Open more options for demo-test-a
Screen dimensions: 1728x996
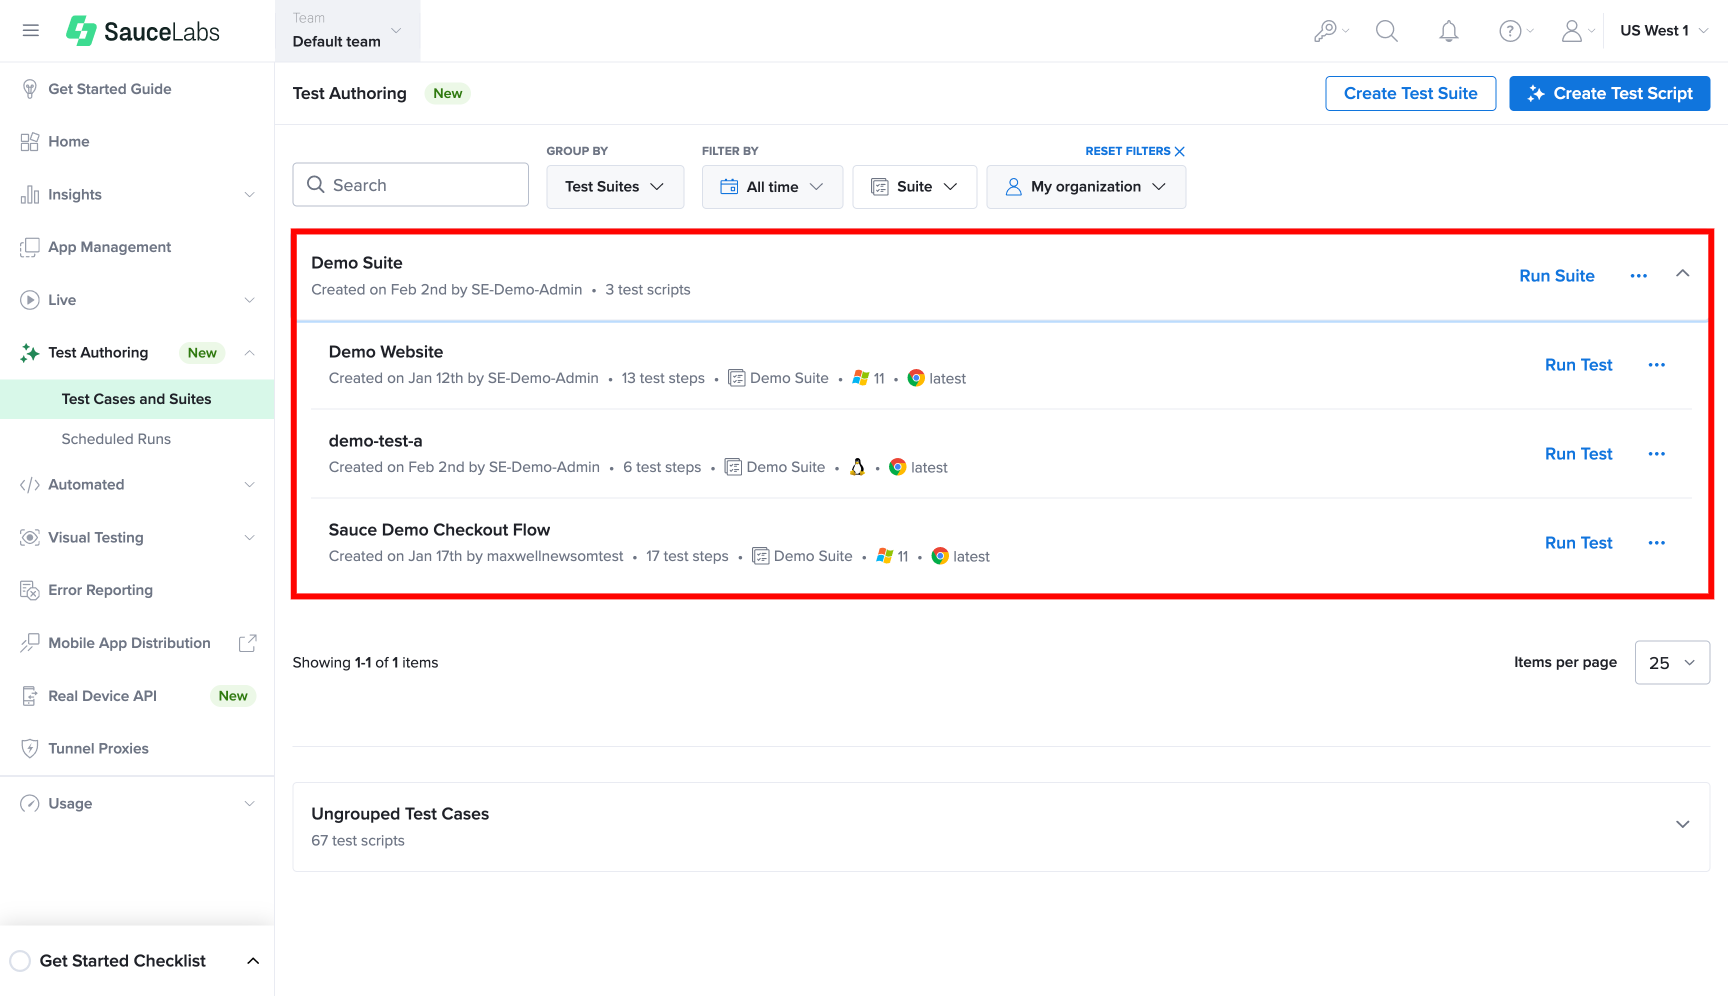pyautogui.click(x=1657, y=454)
